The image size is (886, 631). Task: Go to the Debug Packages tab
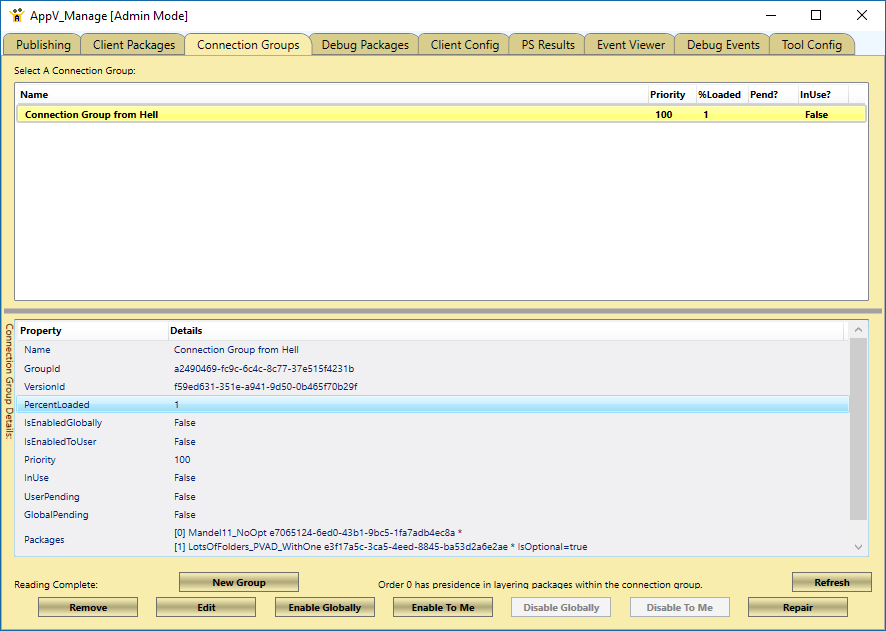click(x=365, y=45)
